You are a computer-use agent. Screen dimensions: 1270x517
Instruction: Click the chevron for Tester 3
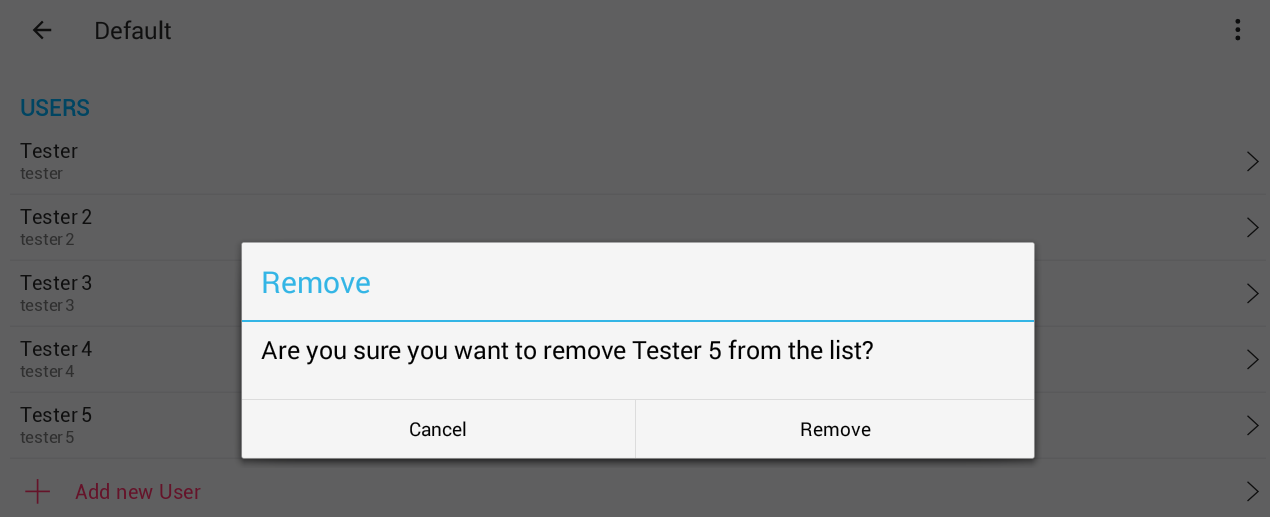tap(1252, 294)
